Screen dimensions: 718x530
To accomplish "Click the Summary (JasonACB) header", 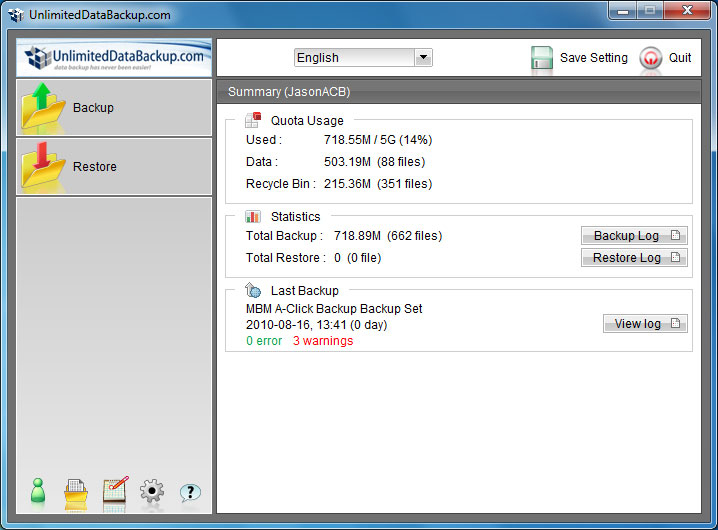I will (x=458, y=92).
